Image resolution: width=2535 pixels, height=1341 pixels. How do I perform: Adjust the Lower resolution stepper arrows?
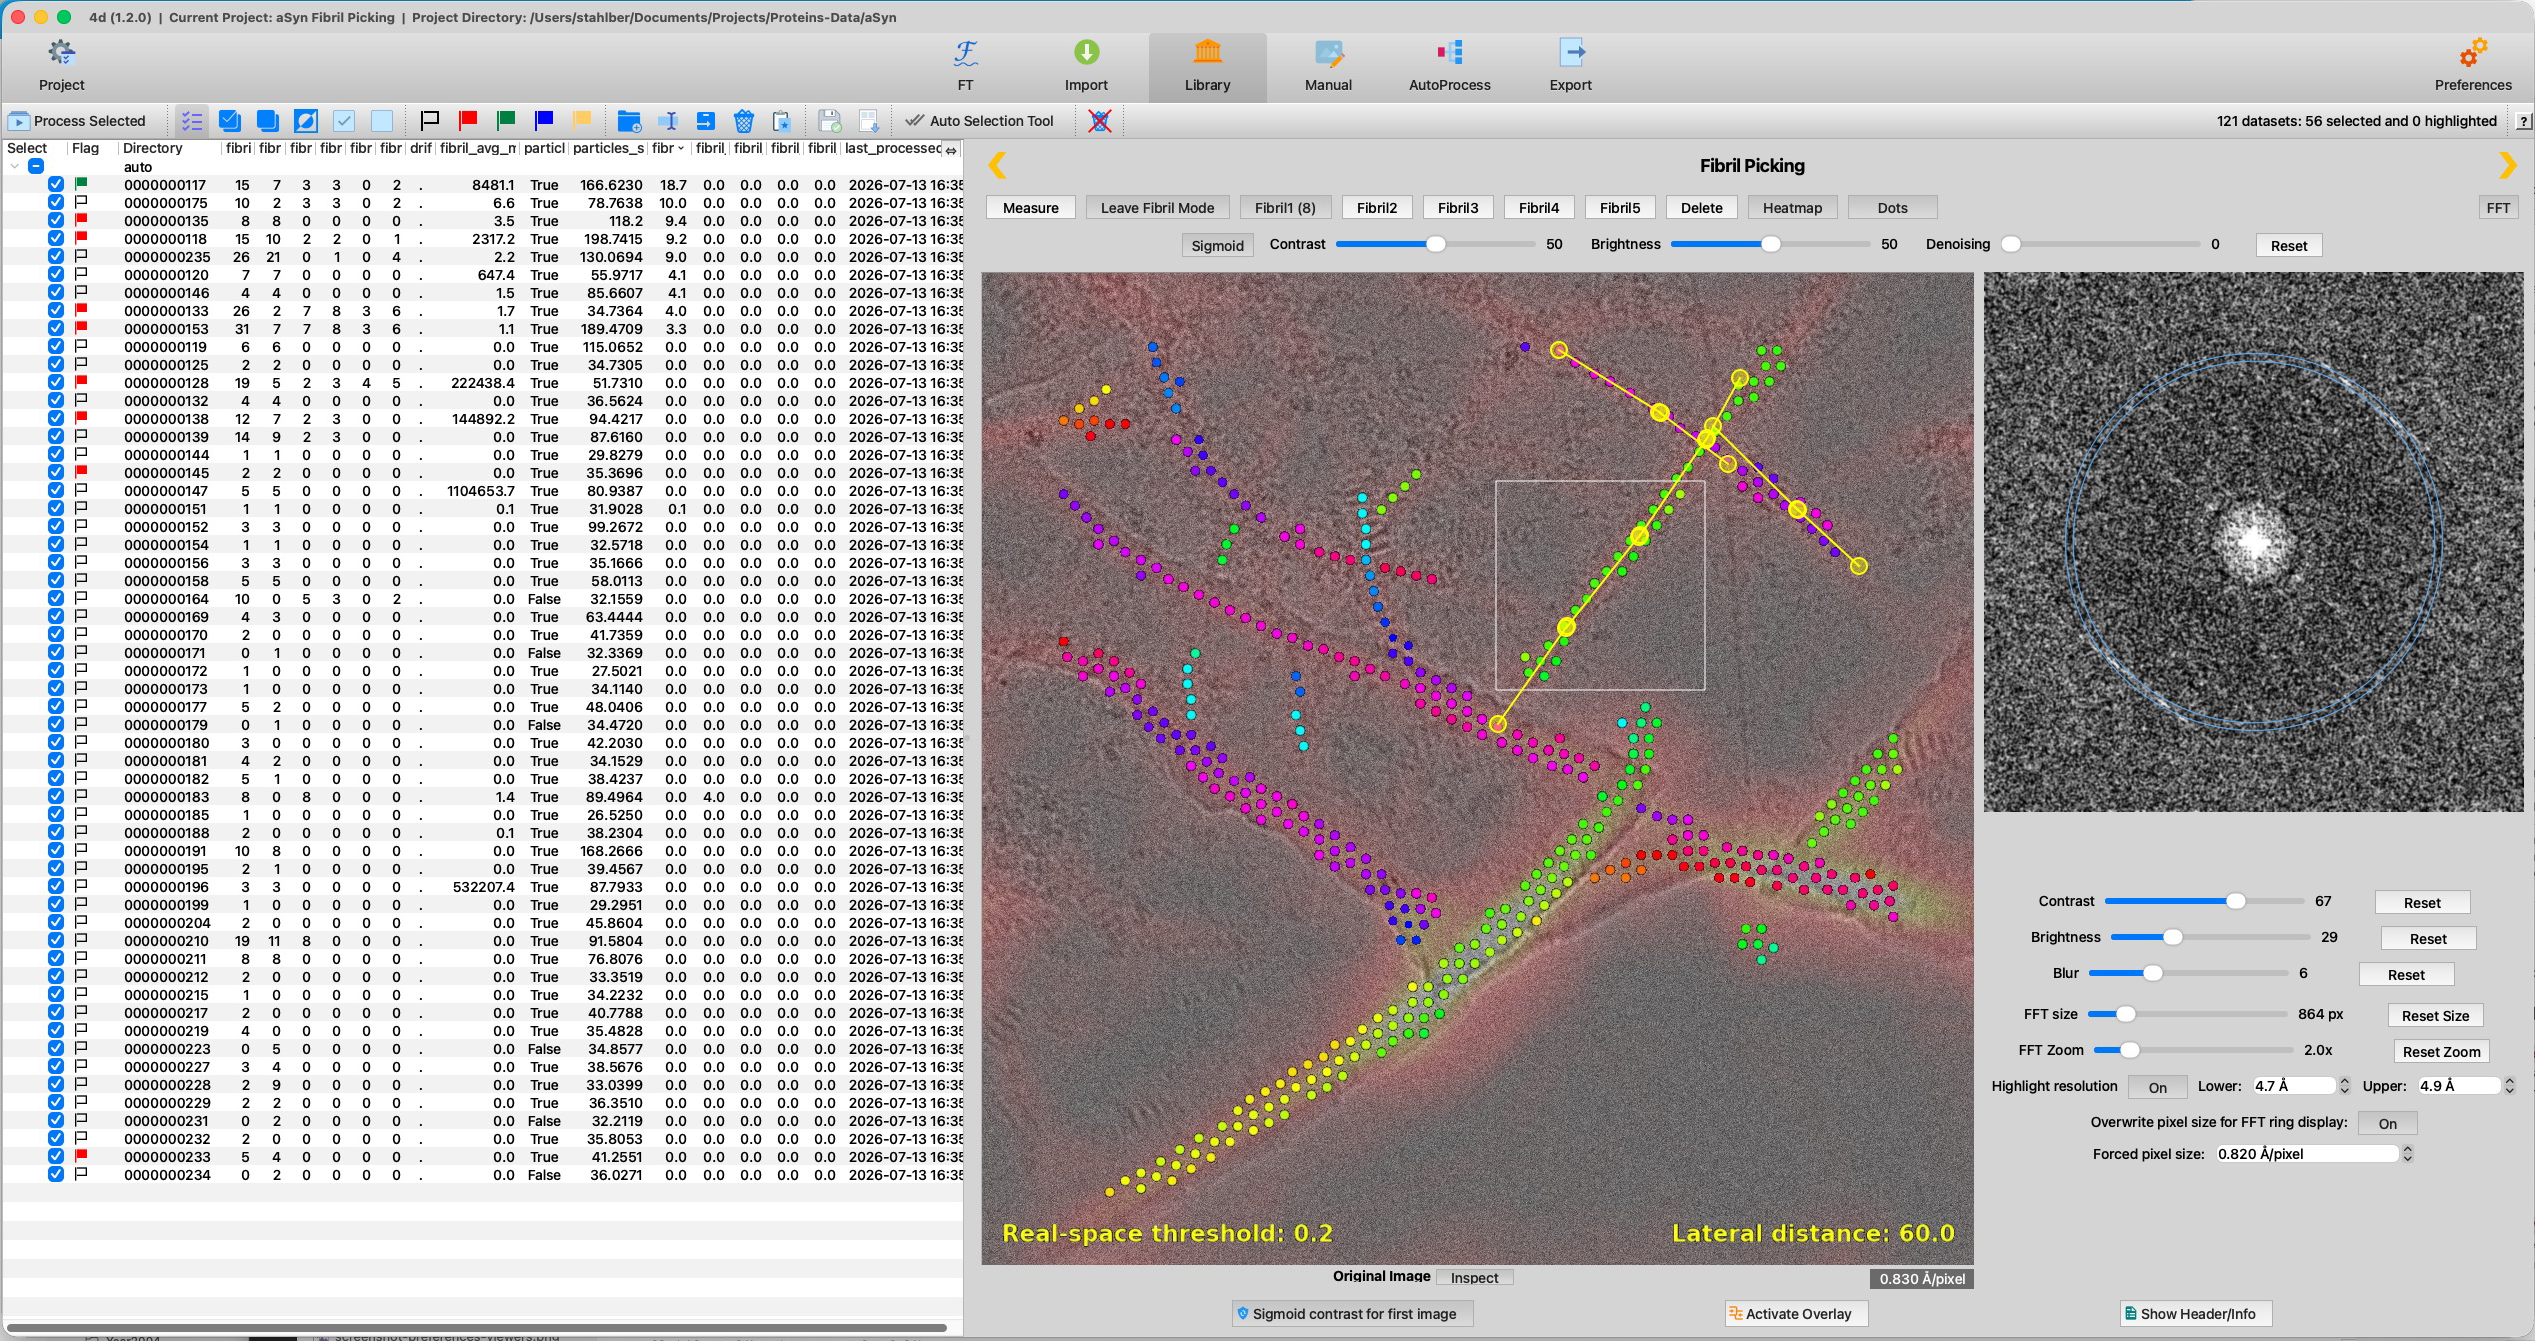coord(2344,1086)
